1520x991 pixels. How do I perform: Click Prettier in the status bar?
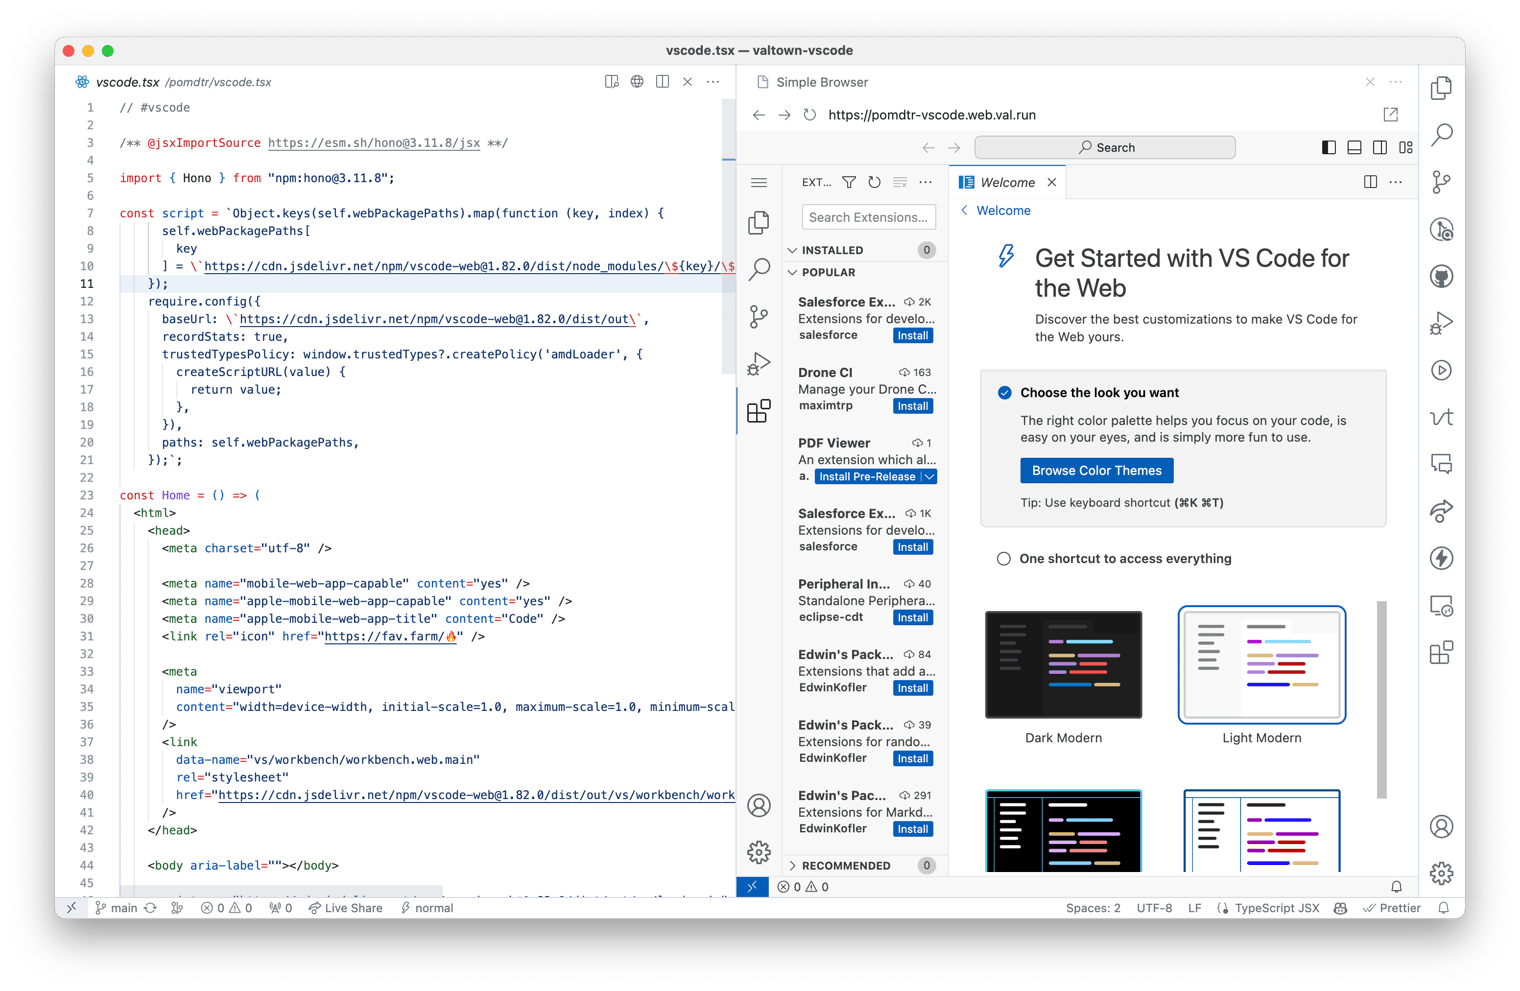click(x=1392, y=908)
